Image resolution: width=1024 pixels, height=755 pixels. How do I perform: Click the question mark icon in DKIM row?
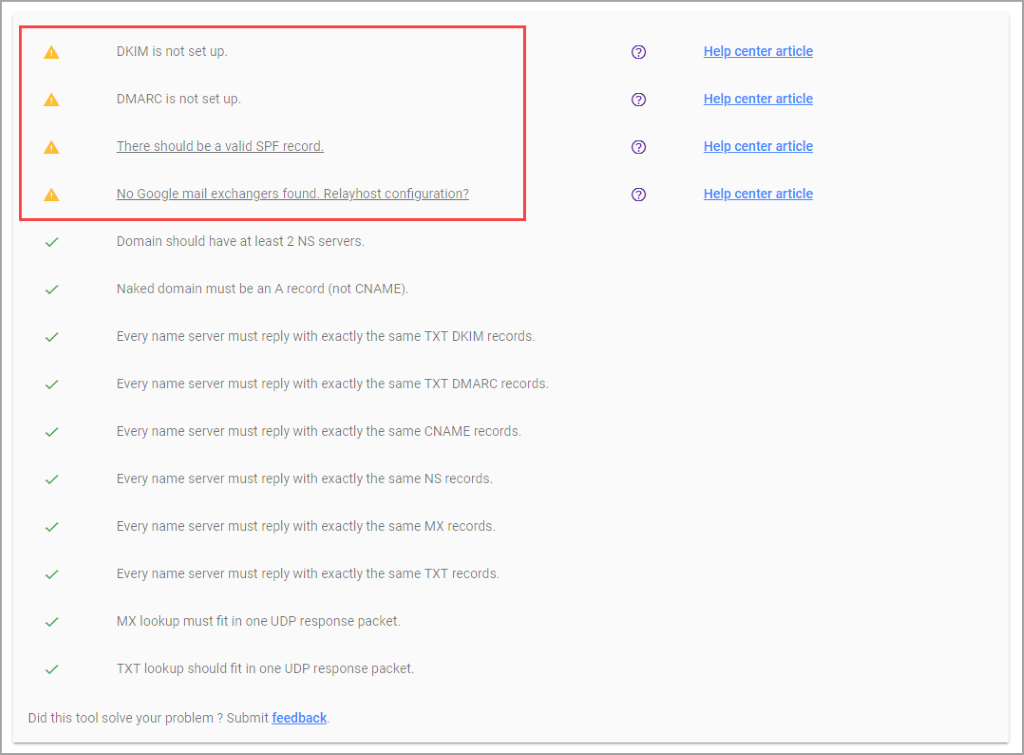click(x=639, y=52)
